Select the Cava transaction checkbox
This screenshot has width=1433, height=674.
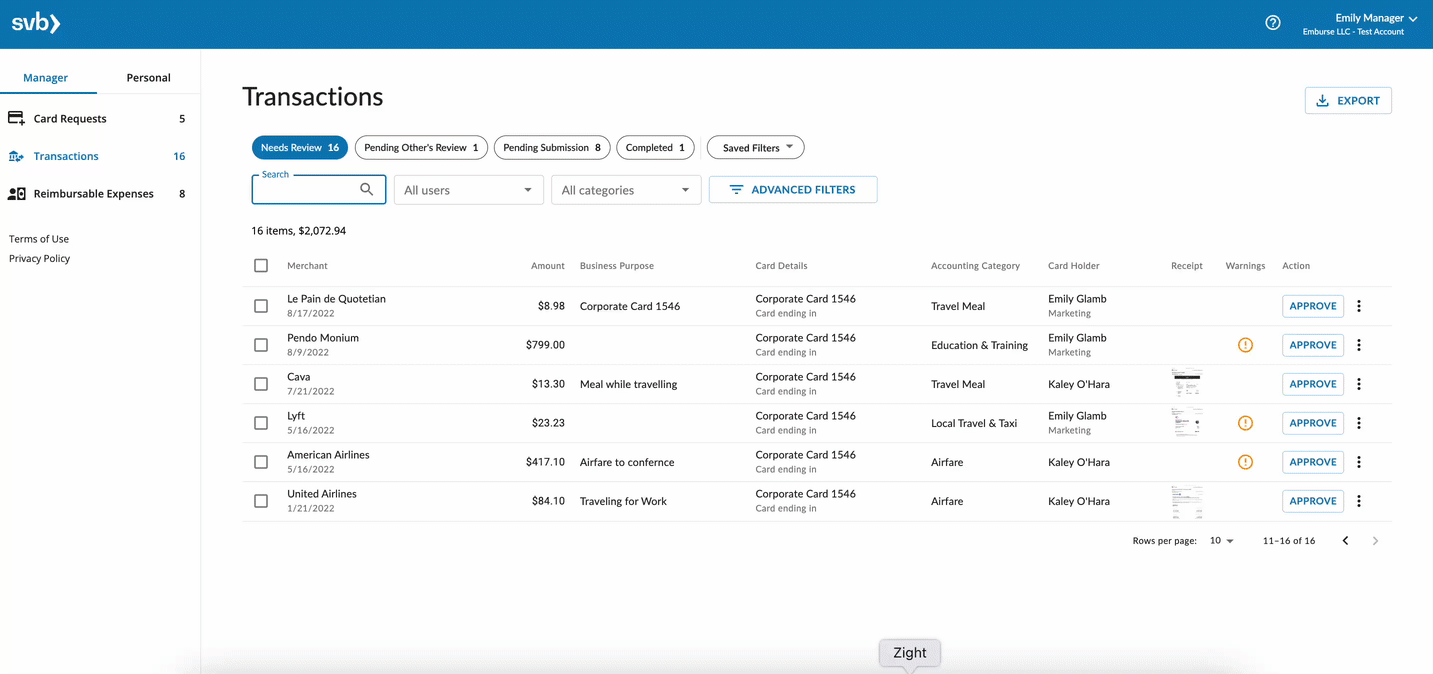pos(261,384)
